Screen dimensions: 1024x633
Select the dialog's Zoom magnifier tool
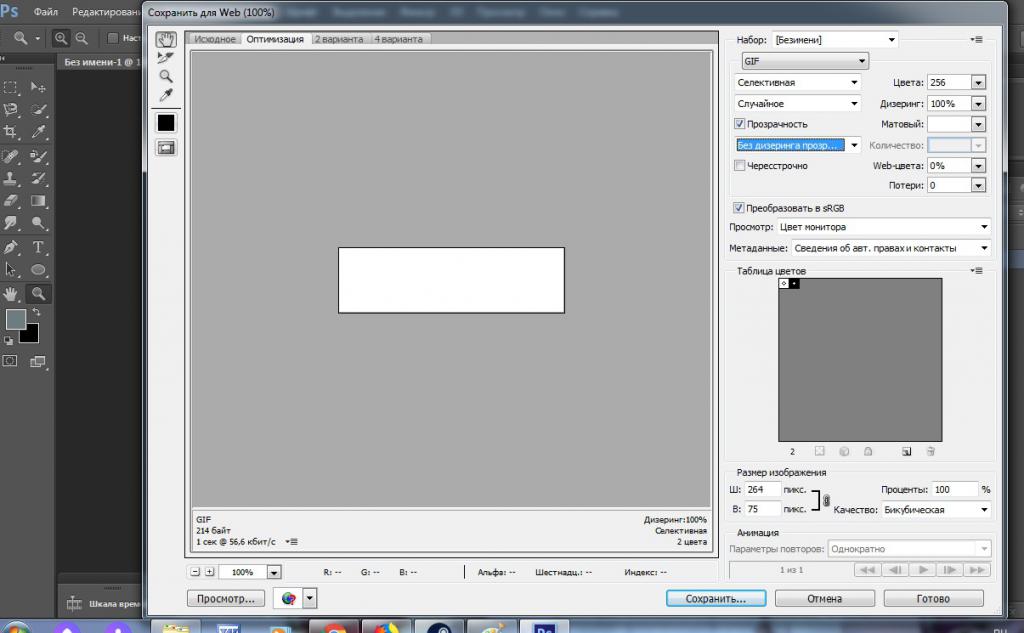(x=166, y=76)
